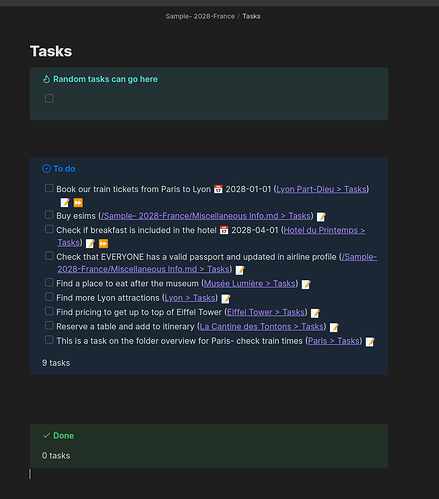Click text Reserve a table and add to itinerary
Image resolution: width=439 pixels, height=499 pixels.
click(125, 327)
